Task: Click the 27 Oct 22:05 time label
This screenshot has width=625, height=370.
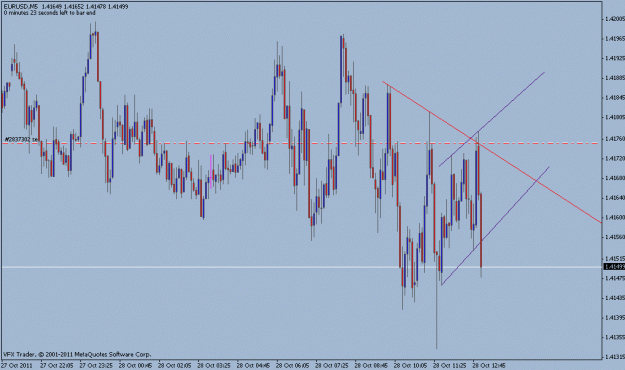Action: coord(57,365)
